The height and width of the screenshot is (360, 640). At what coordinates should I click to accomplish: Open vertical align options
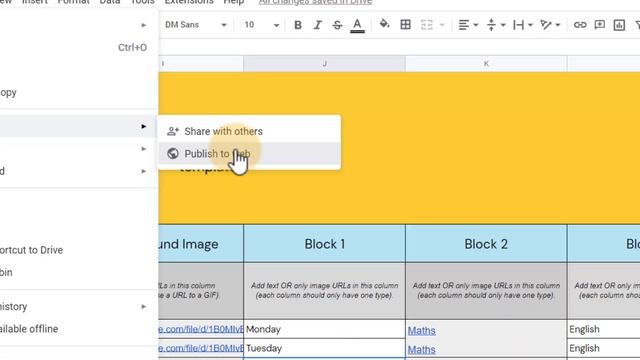tap(496, 25)
